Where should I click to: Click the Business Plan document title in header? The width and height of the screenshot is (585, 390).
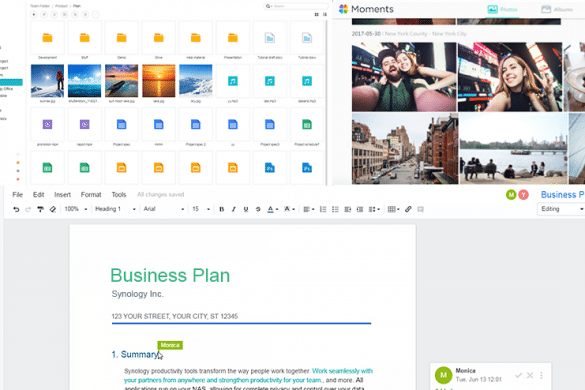[x=563, y=194]
